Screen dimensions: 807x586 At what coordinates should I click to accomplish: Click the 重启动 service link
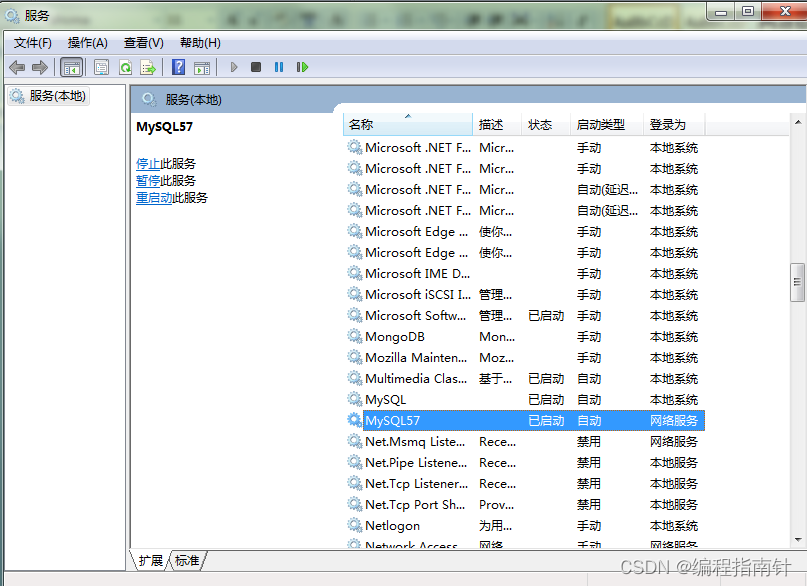[x=154, y=198]
